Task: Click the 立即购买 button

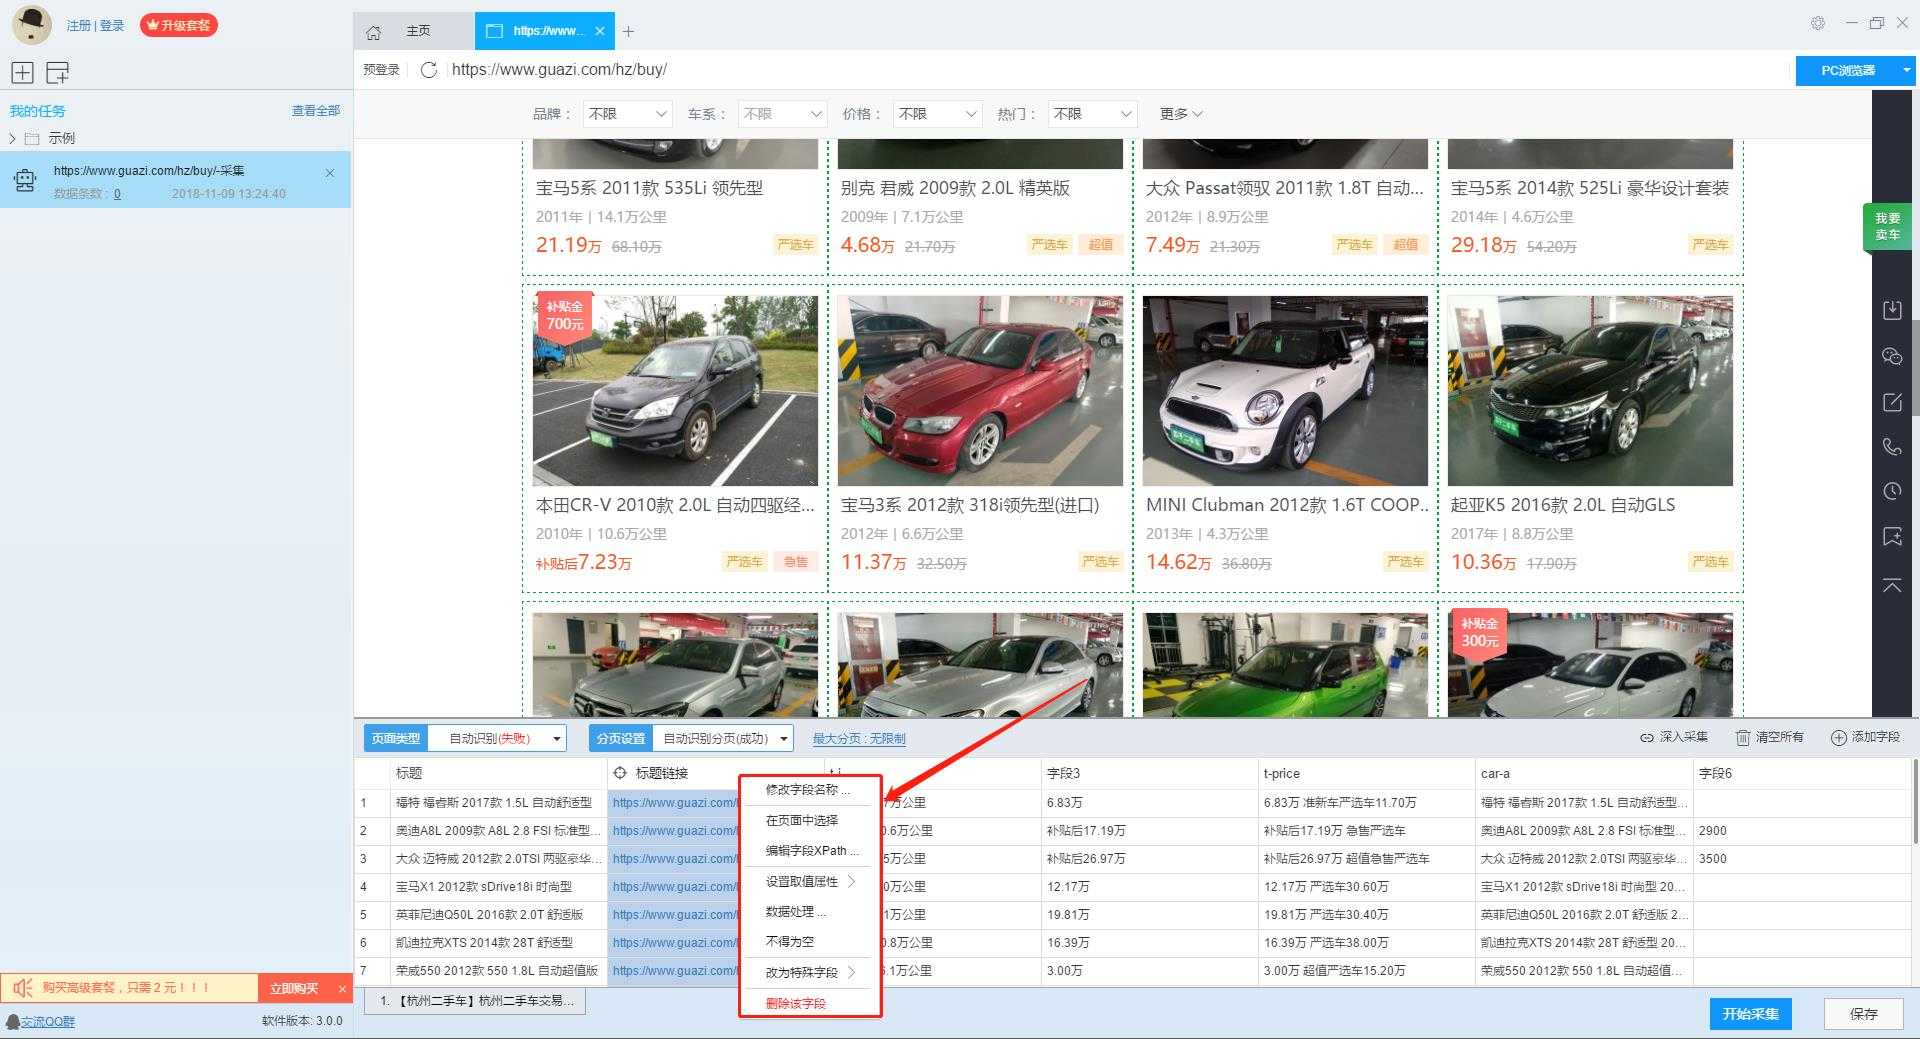Action: point(294,988)
